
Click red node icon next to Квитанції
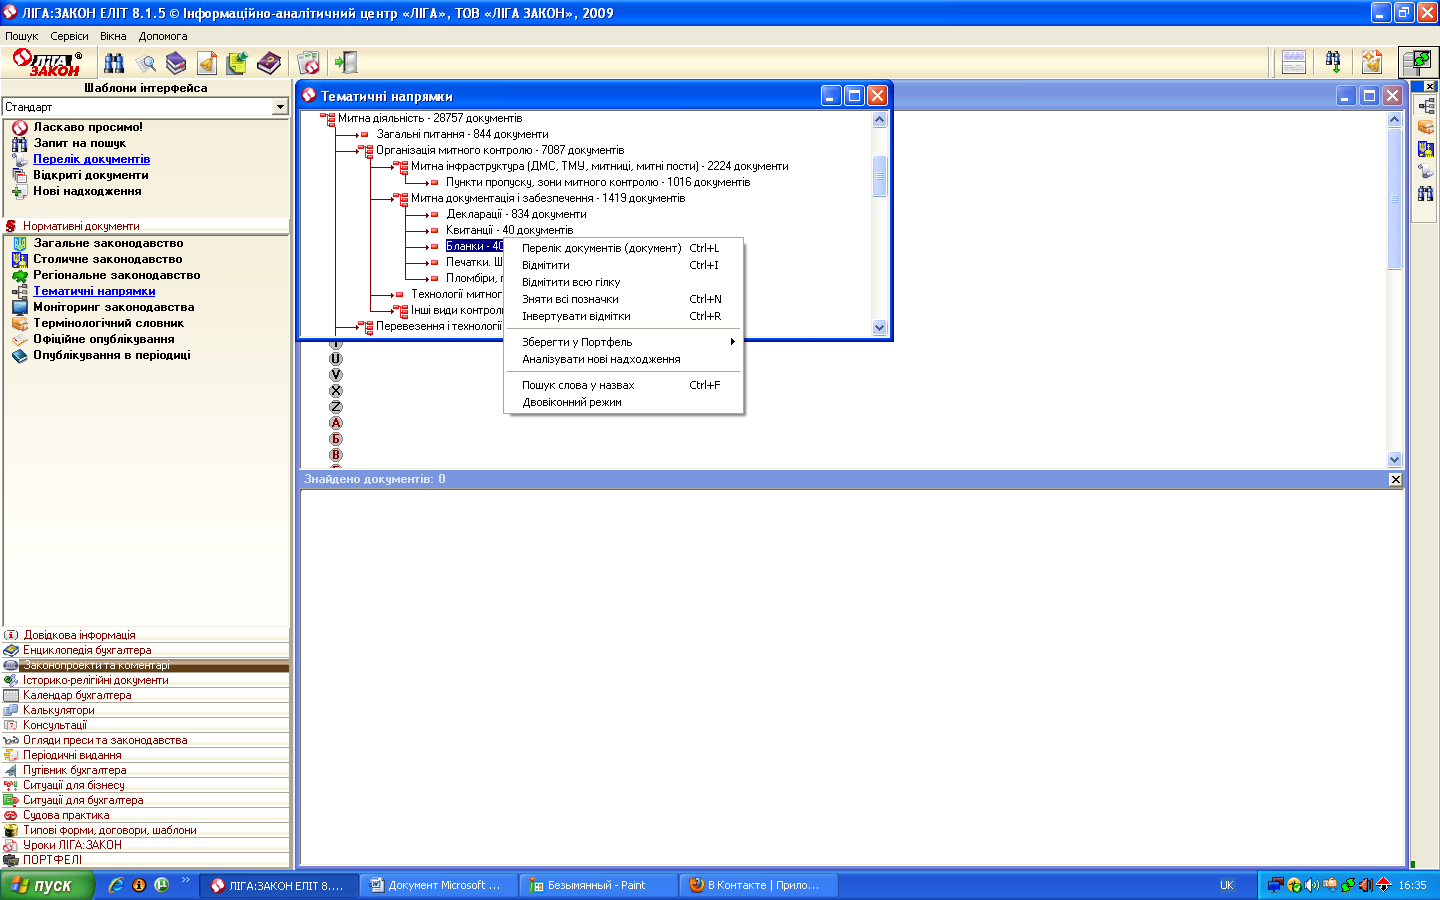click(434, 230)
